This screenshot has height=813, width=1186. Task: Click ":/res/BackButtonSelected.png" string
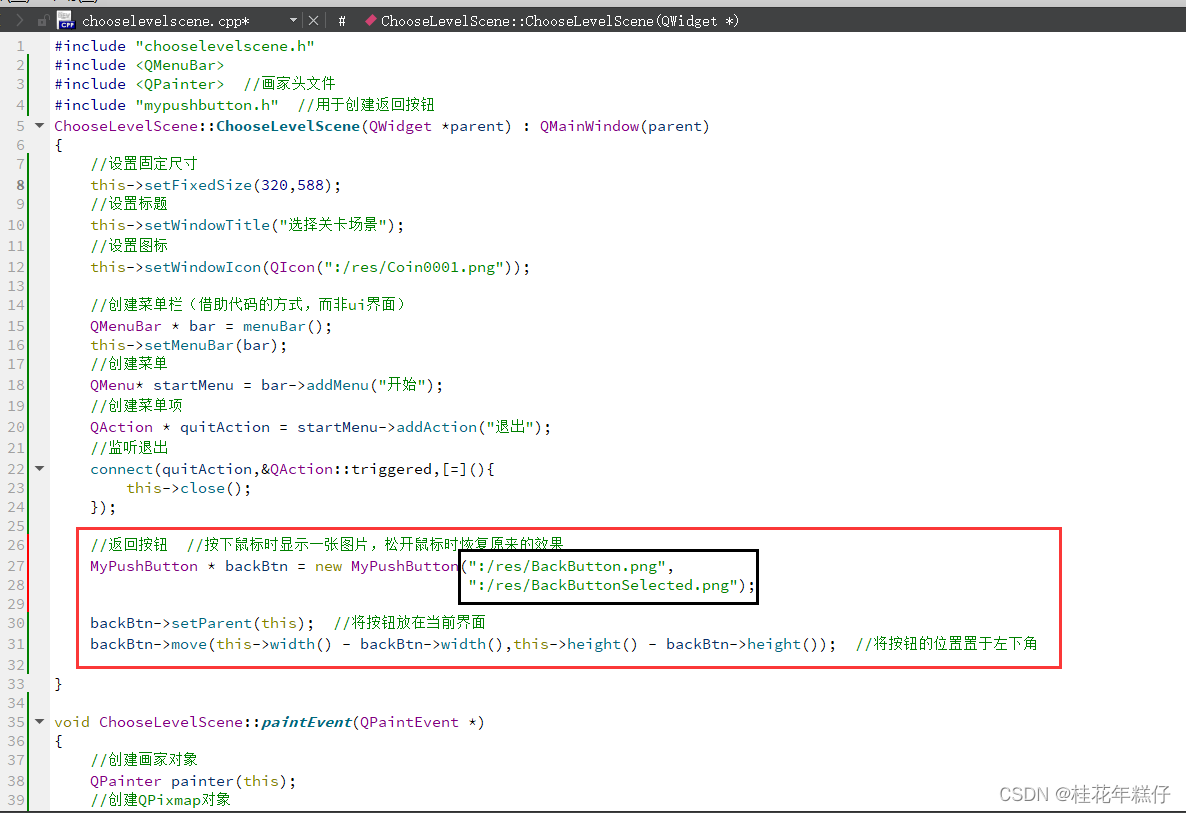click(x=602, y=585)
